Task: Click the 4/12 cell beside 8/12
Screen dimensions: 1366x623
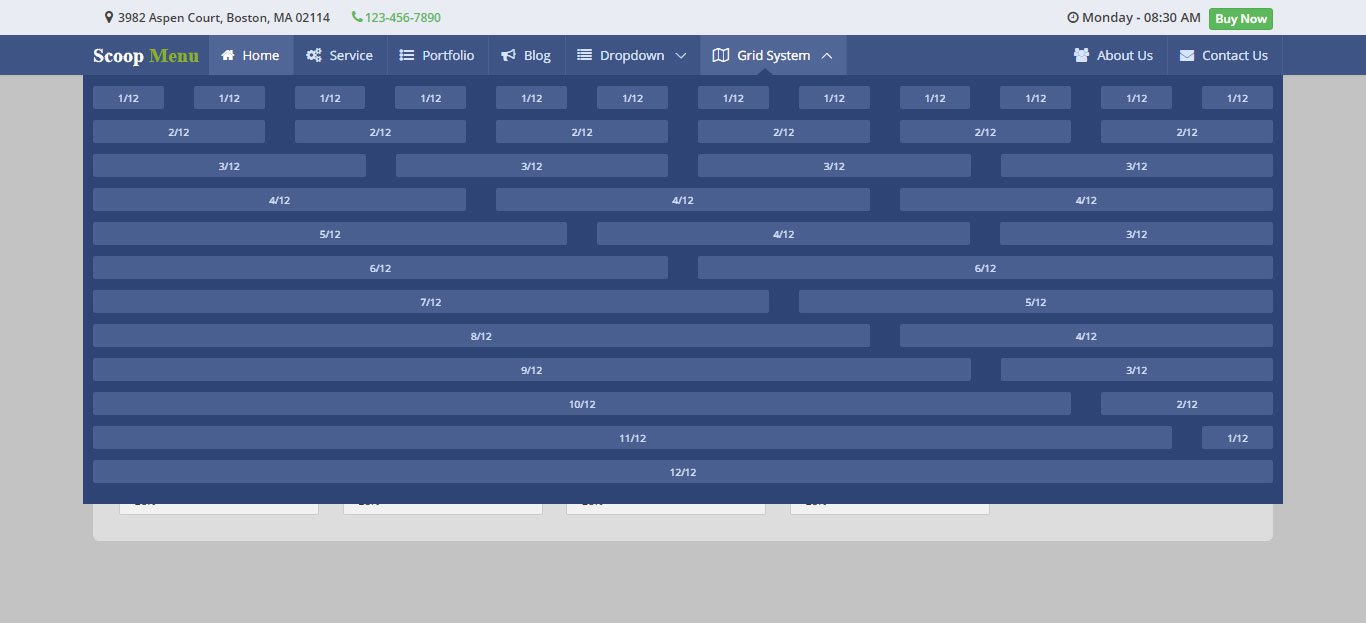Action: 1086,336
